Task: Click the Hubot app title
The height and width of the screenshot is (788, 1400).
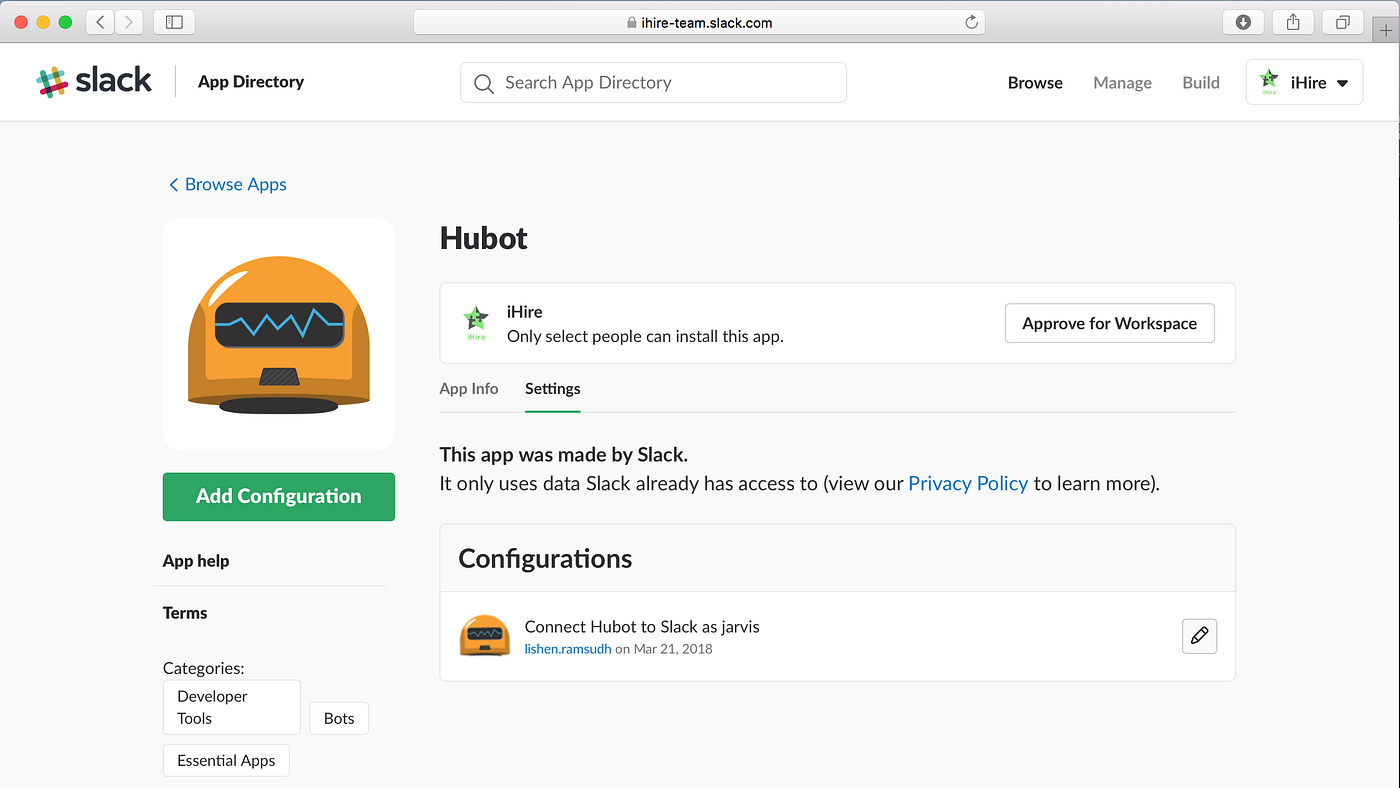Action: pos(484,238)
